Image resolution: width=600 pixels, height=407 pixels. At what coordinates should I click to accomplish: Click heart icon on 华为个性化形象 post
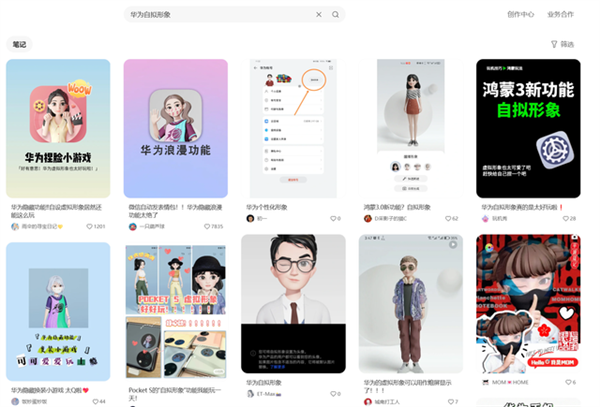(333, 218)
